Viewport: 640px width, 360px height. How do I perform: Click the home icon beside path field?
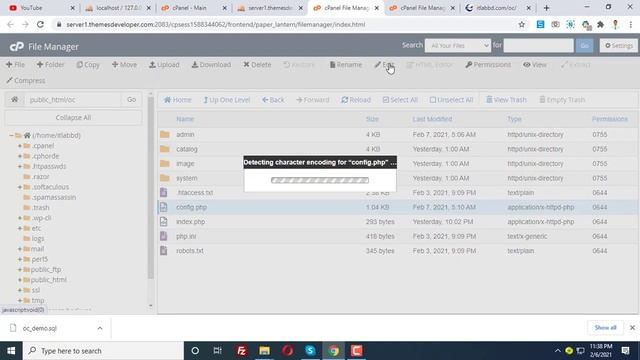[15, 100]
